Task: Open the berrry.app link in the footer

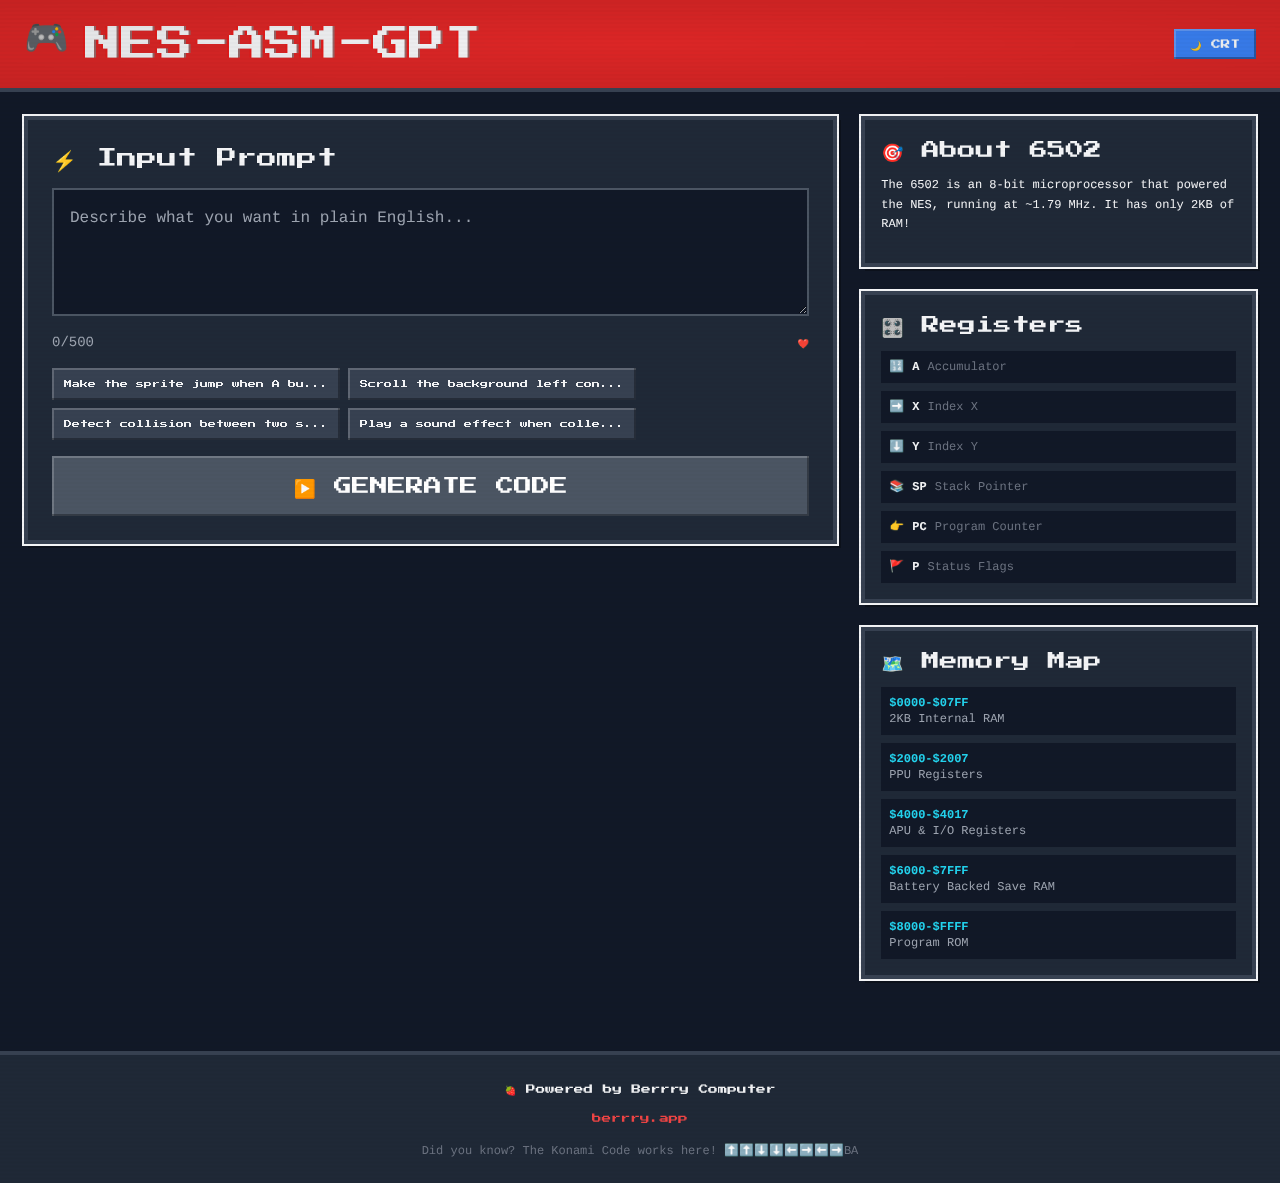Action: coord(639,1117)
